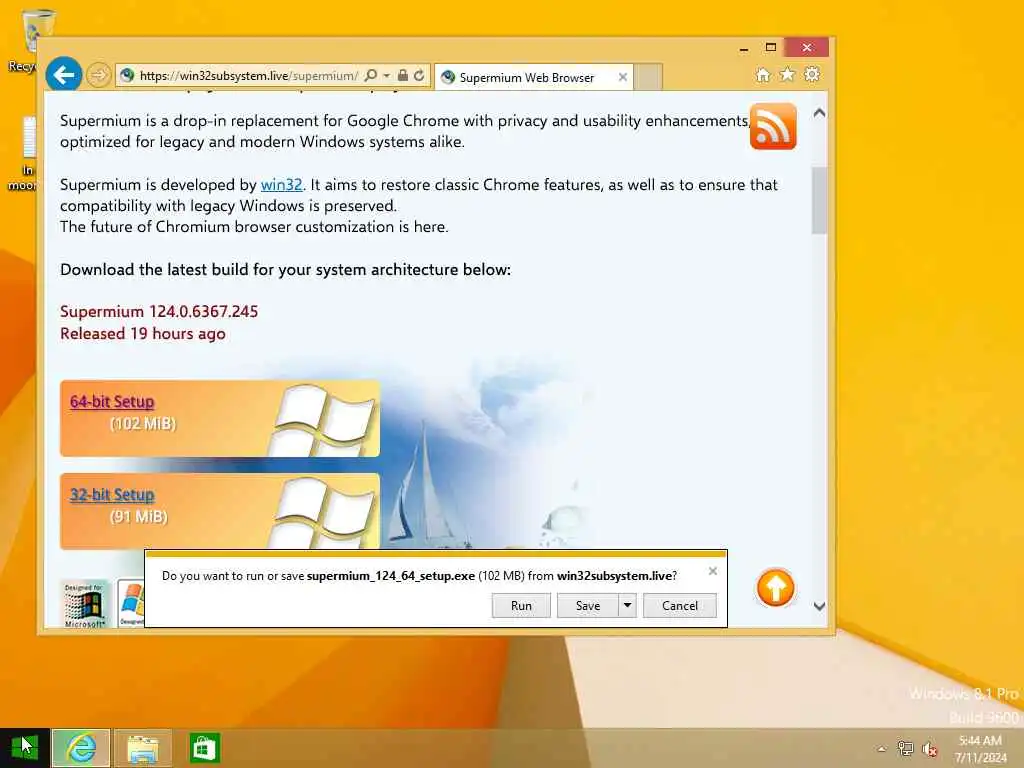Go back with the blue arrow button
Image resolution: width=1024 pixels, height=768 pixels.
pos(64,75)
